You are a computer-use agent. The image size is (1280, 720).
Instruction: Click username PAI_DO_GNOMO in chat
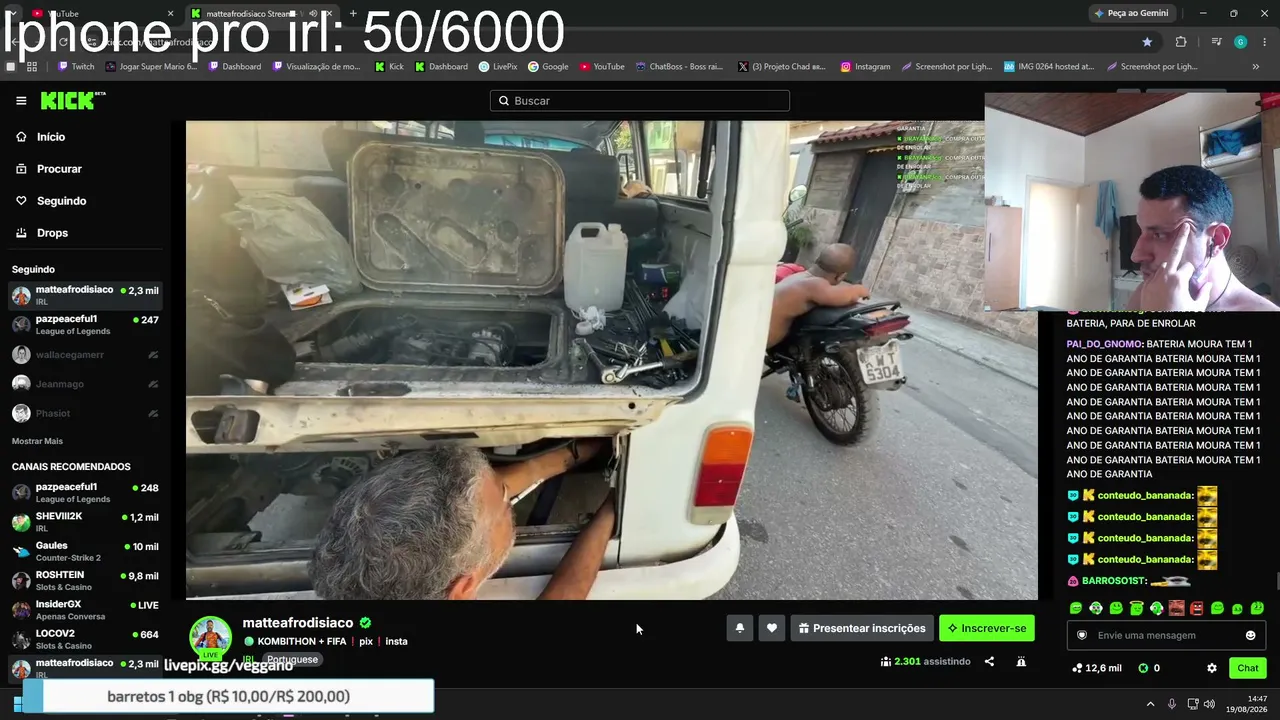(x=1104, y=344)
